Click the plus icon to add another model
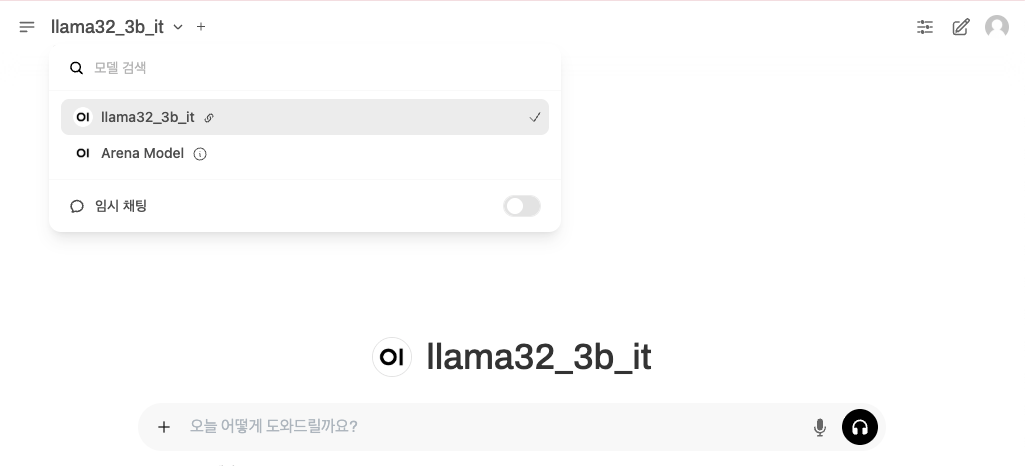Screen dimensions: 1025x466 click(201, 27)
